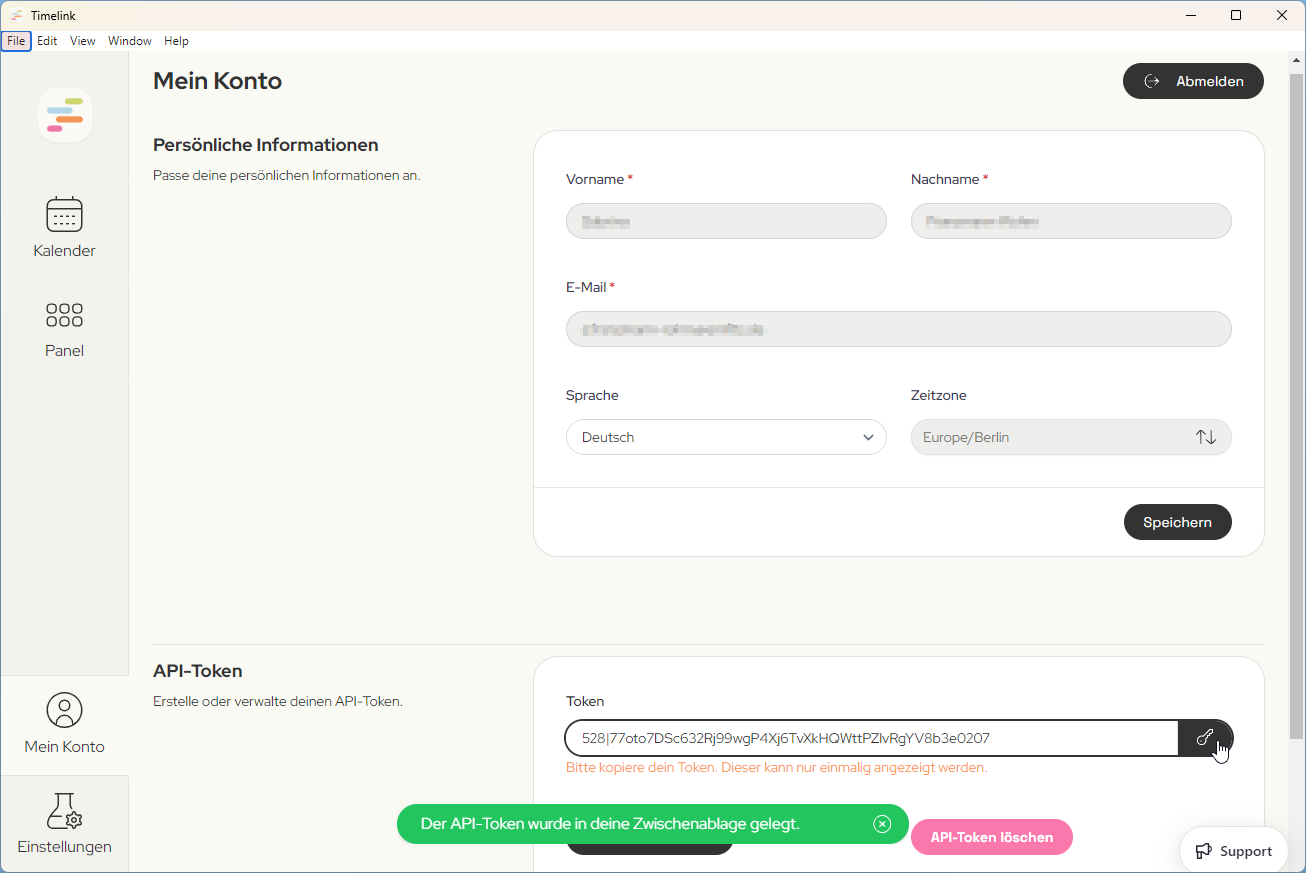Screen dimensions: 1306x873
Task: Click into the E-Mail field
Action: (x=899, y=329)
